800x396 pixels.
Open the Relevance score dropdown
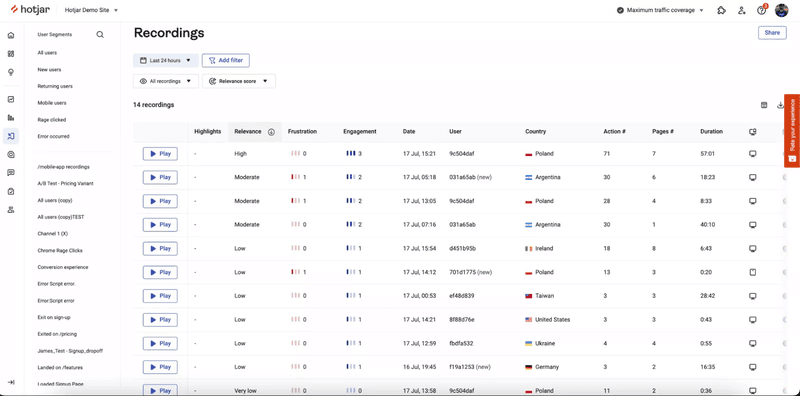click(239, 81)
